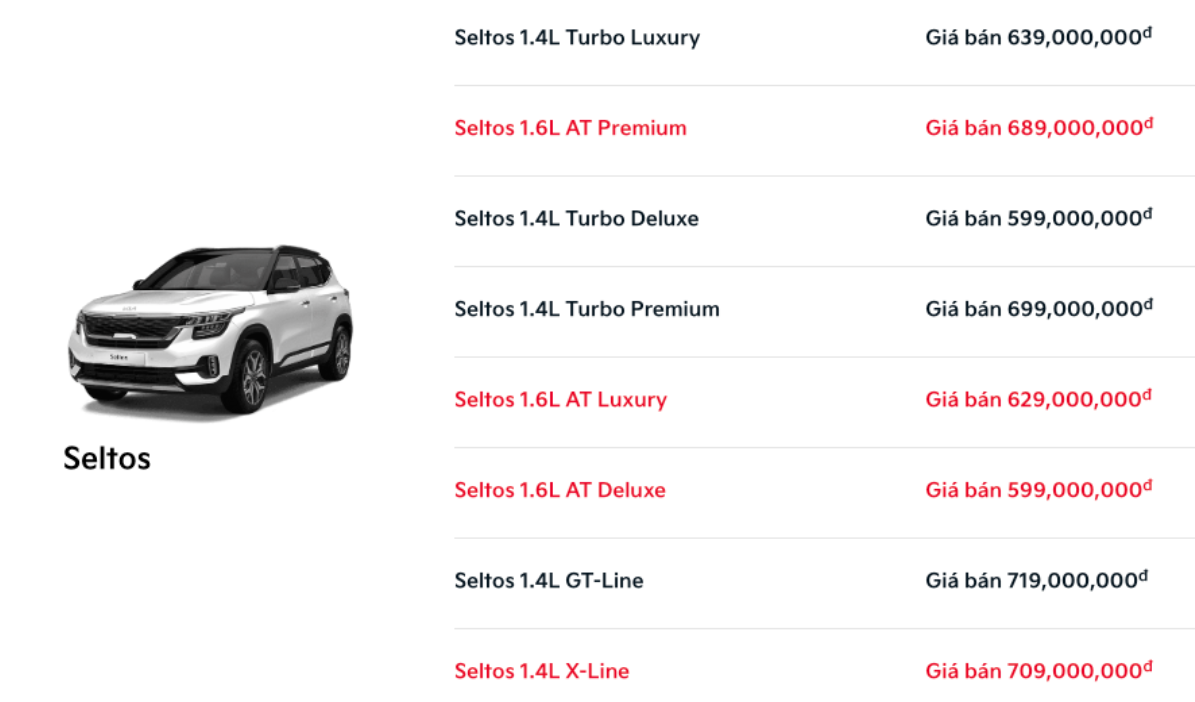Select Seltos 1.6L AT Luxury variant
The image size is (1195, 702).
(x=560, y=399)
